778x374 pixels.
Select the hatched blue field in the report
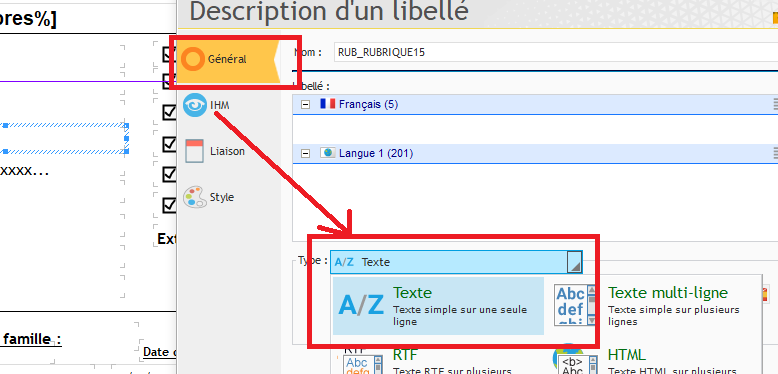tap(65, 138)
